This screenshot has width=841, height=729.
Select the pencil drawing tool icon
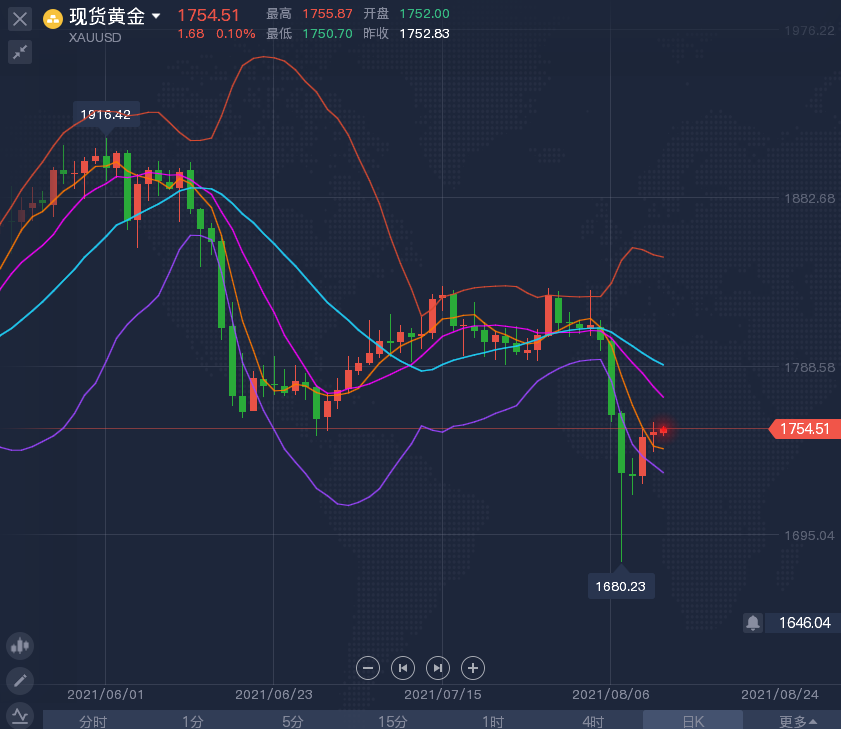20,681
